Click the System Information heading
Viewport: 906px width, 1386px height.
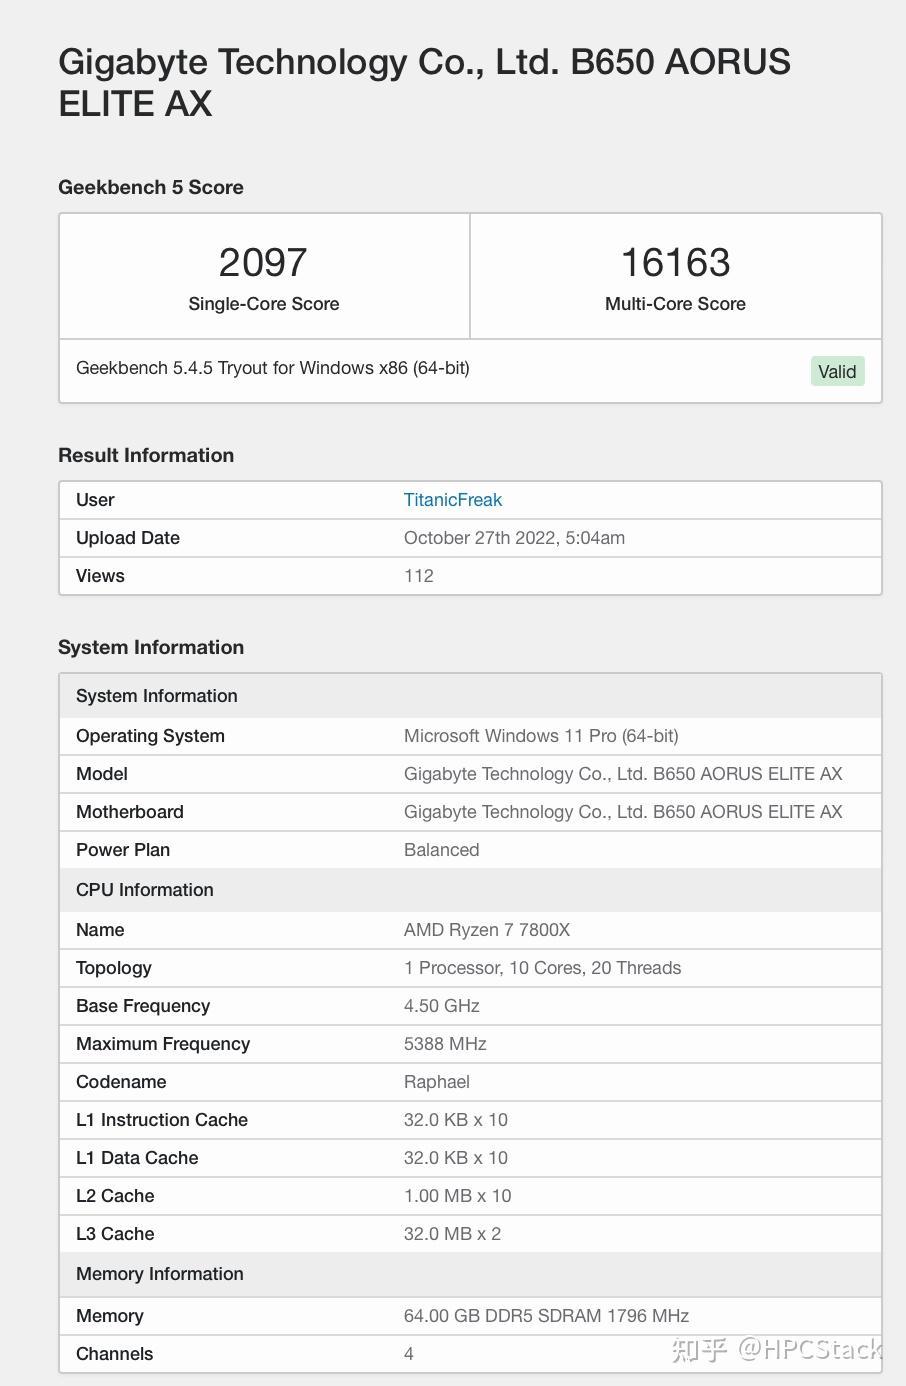point(150,647)
